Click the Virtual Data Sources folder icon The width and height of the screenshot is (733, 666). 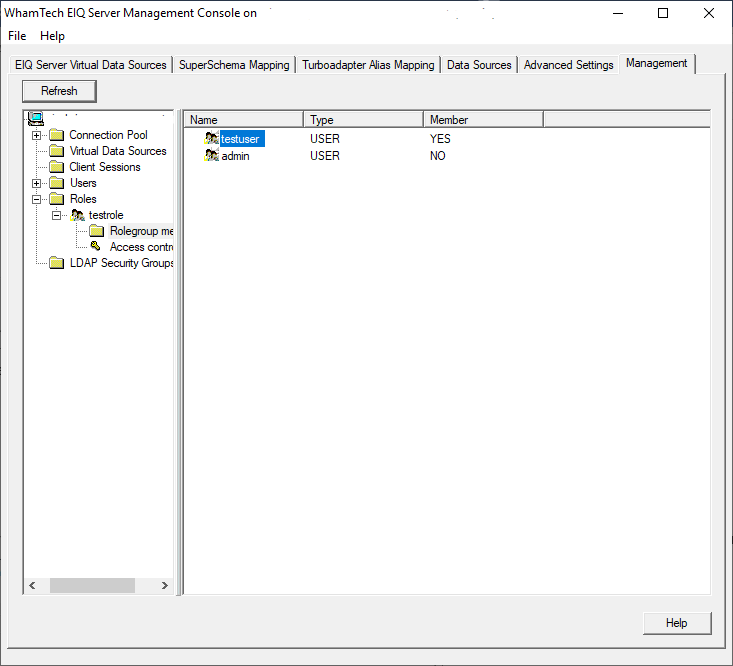56,151
